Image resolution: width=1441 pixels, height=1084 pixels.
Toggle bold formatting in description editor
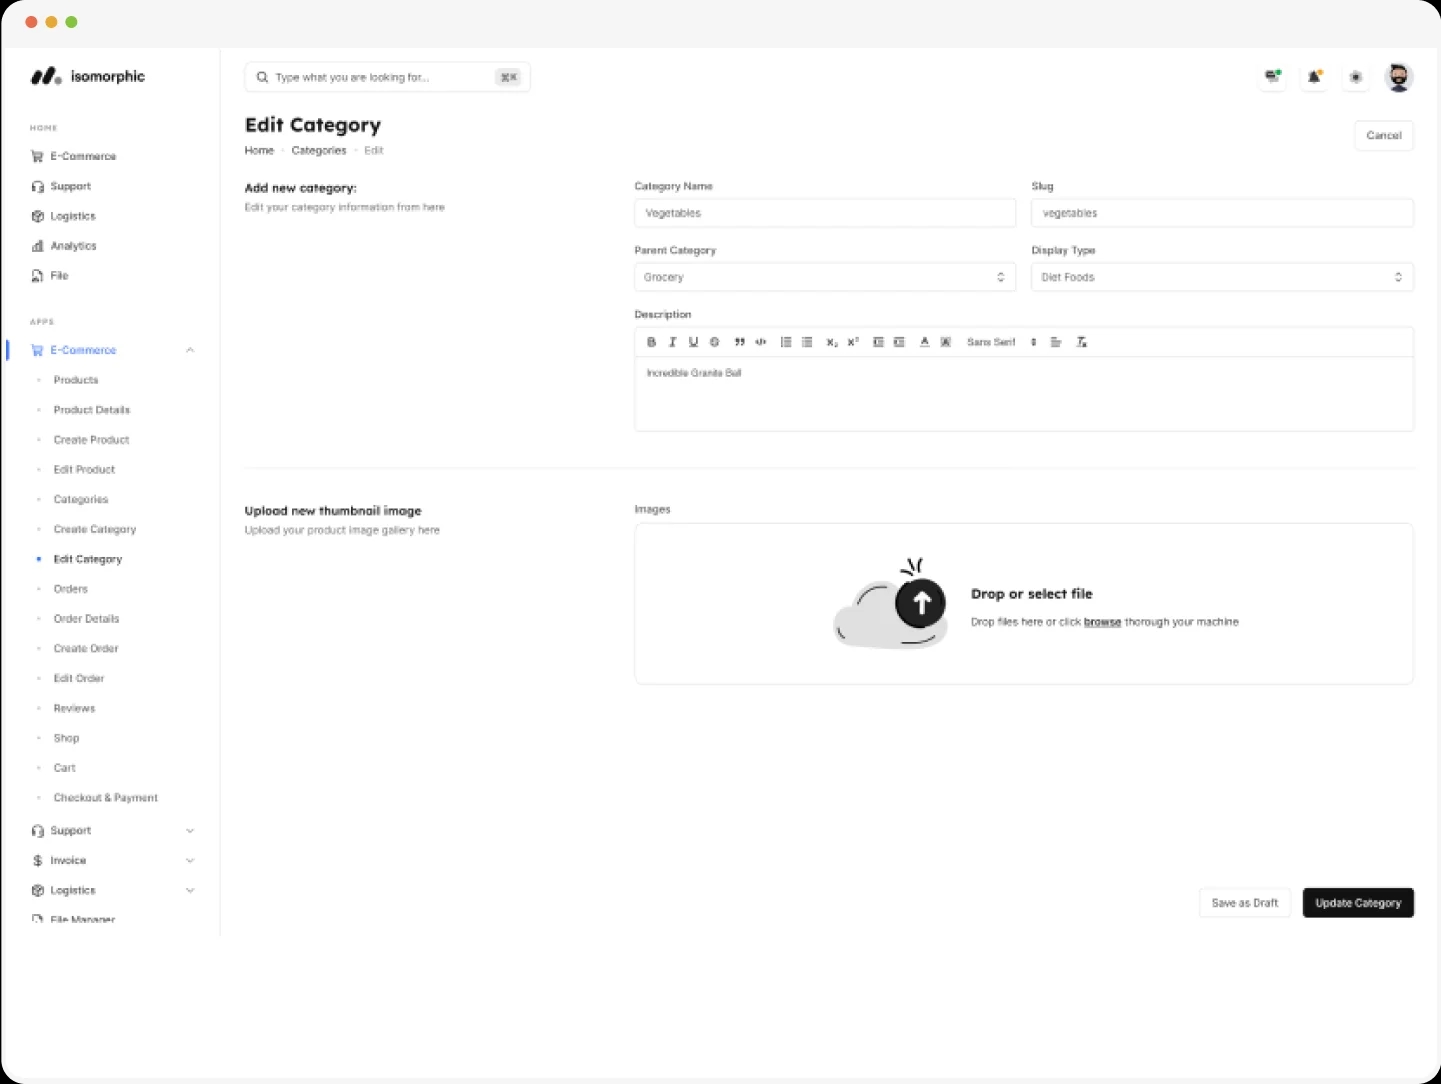(x=651, y=342)
